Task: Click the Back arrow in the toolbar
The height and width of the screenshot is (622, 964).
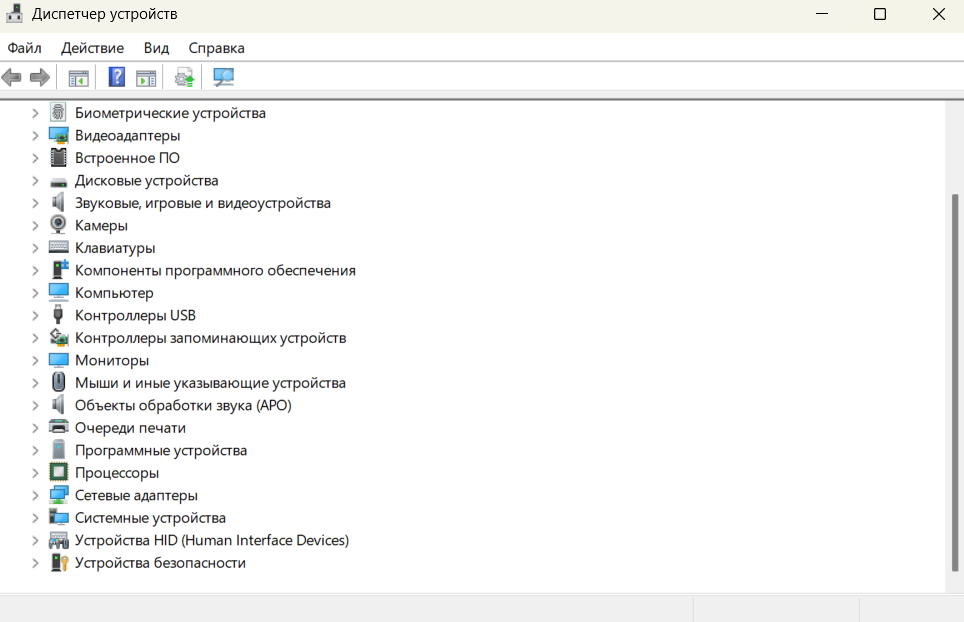Action: tap(12, 77)
